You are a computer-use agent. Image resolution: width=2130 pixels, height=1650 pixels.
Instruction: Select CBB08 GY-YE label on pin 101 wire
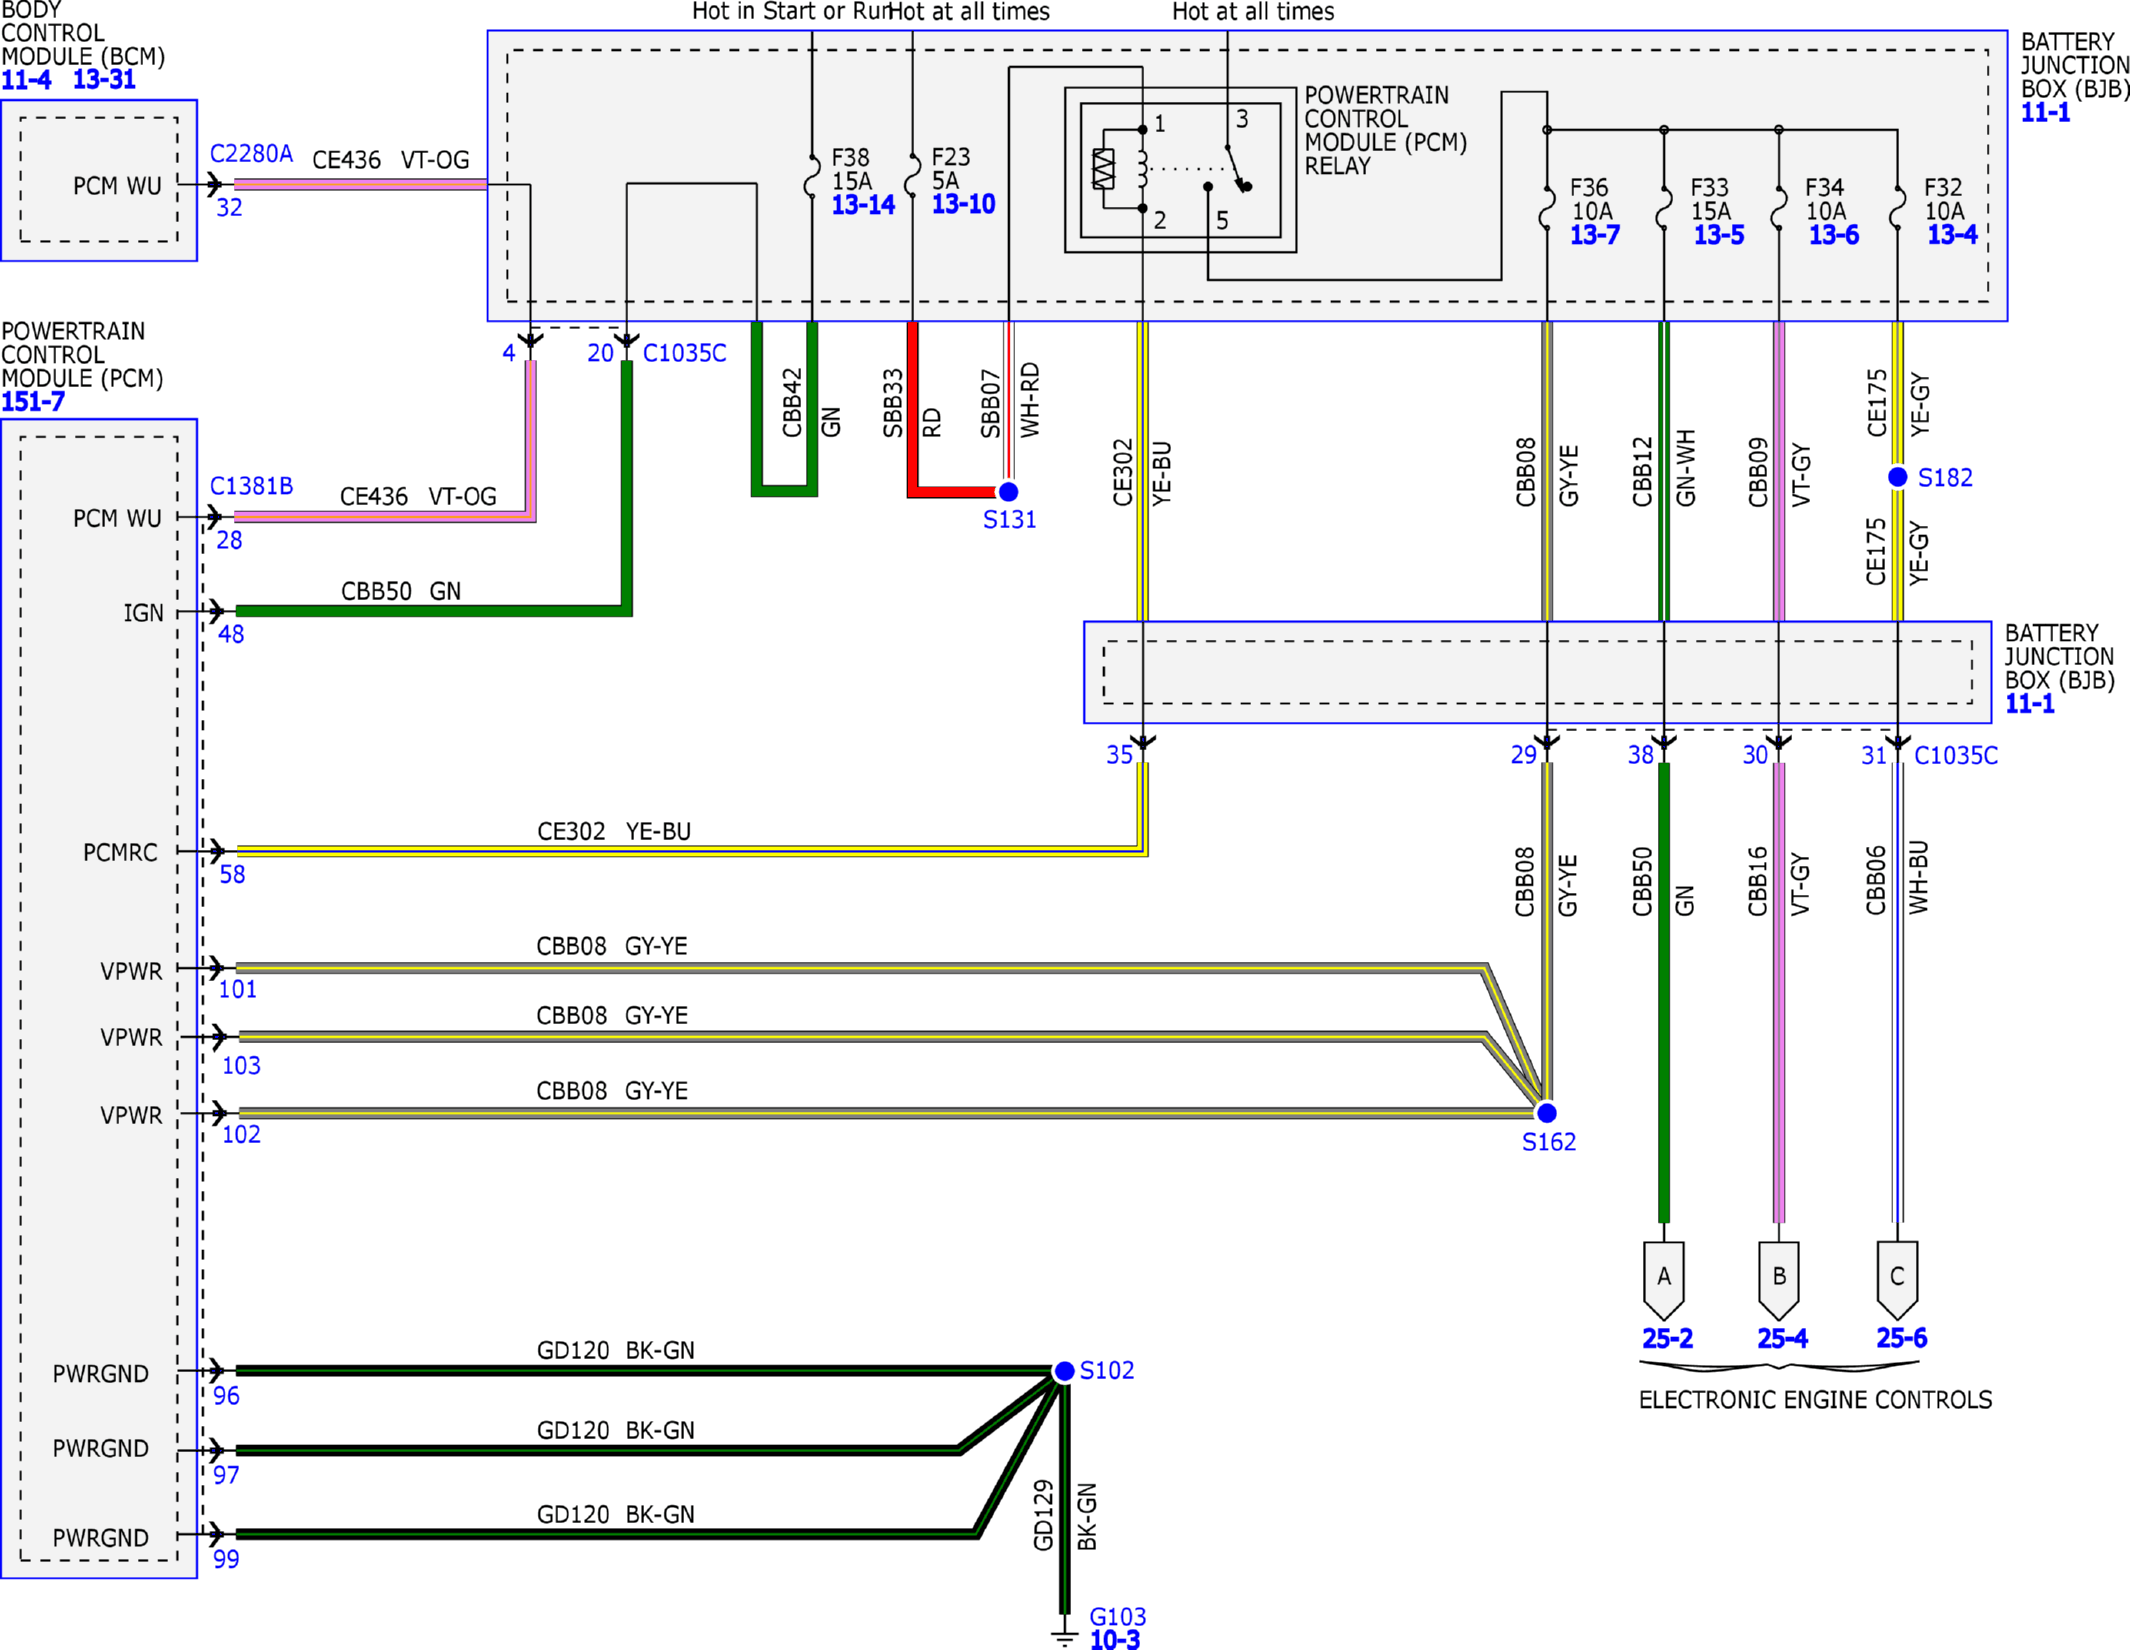click(612, 946)
